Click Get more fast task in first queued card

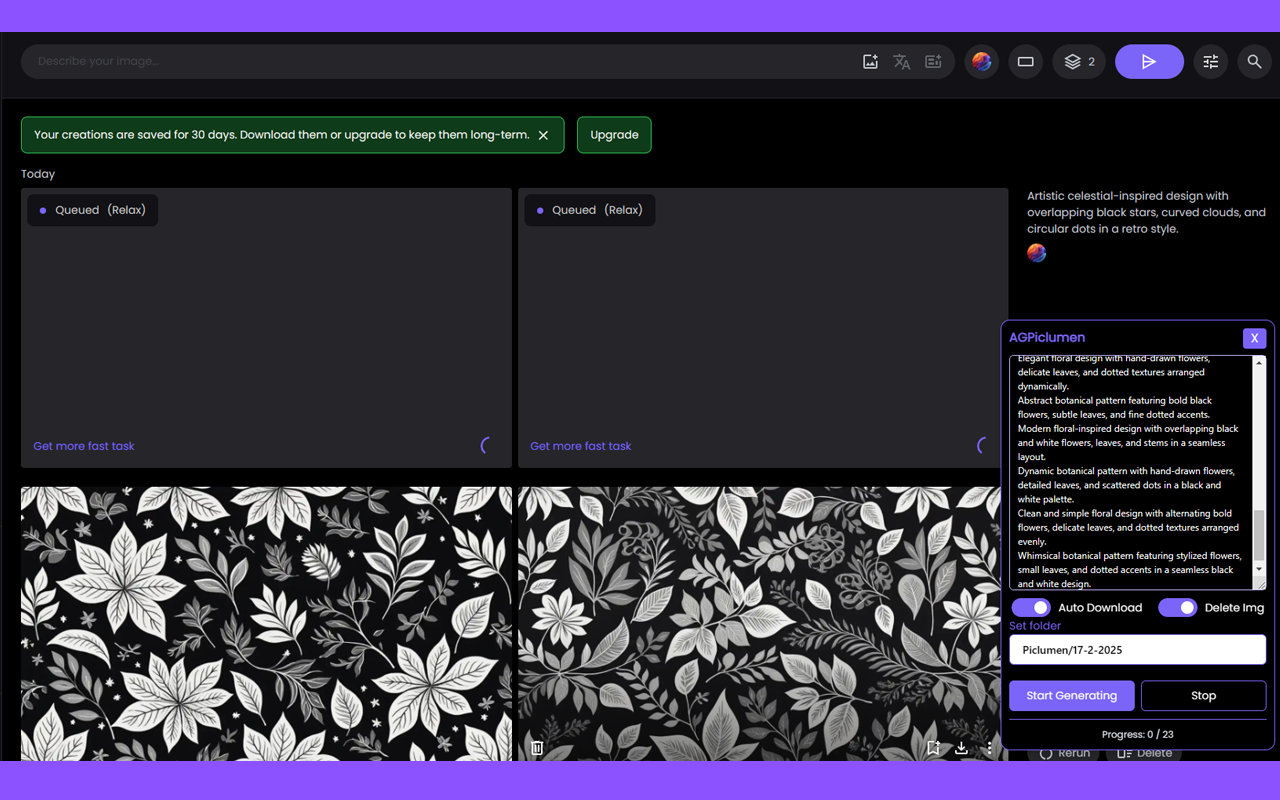coord(84,446)
